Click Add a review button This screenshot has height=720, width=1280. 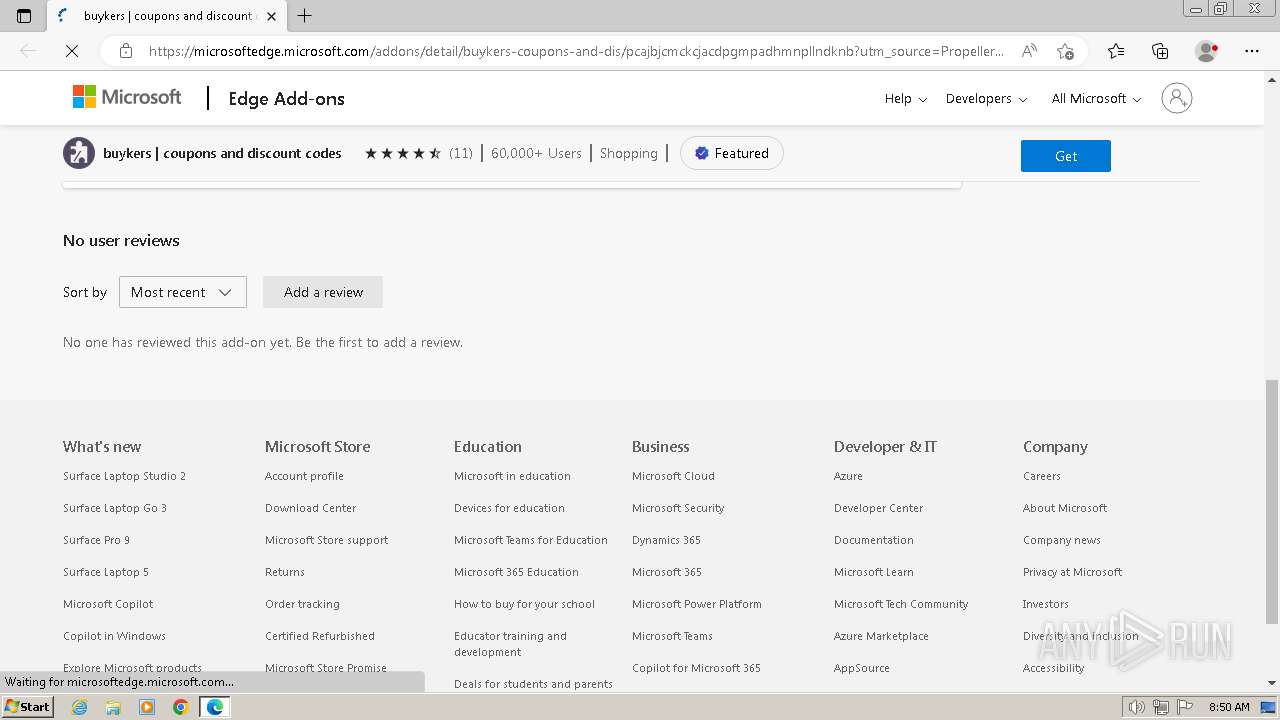pyautogui.click(x=323, y=292)
